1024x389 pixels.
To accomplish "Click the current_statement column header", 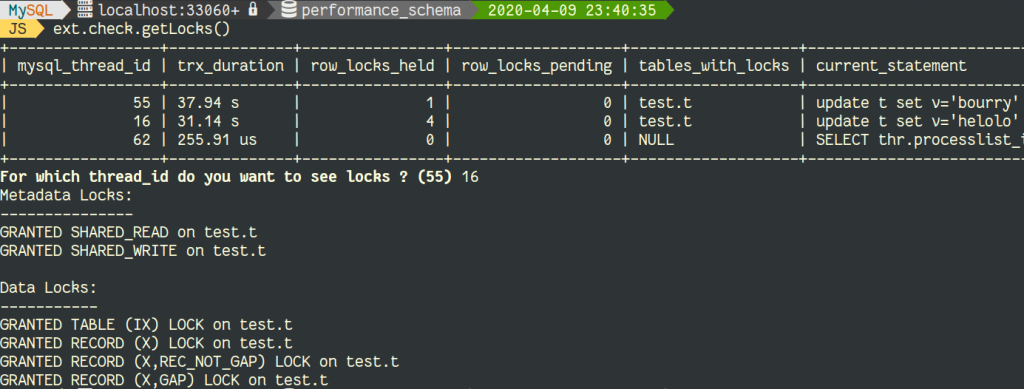I will pos(891,66).
